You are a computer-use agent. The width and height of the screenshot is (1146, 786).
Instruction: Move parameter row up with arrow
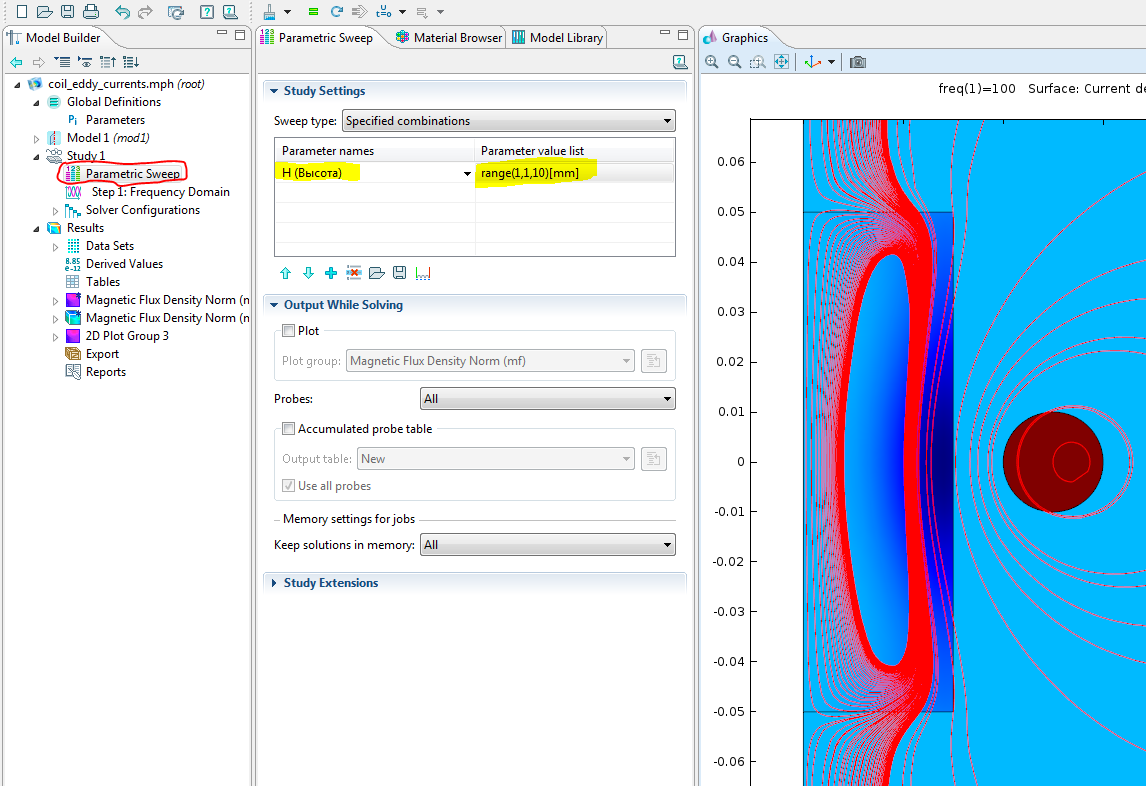click(x=285, y=273)
